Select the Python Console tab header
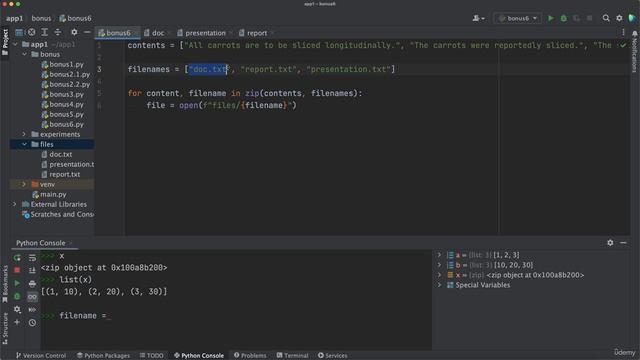Screen dimensions: 640x360 [41, 243]
